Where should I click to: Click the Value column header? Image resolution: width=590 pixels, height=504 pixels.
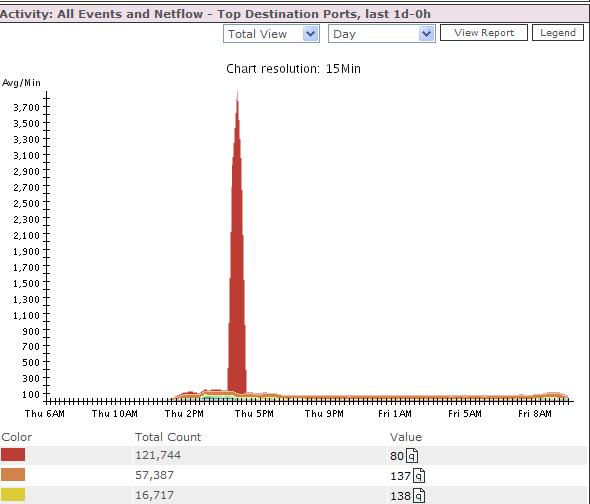406,437
